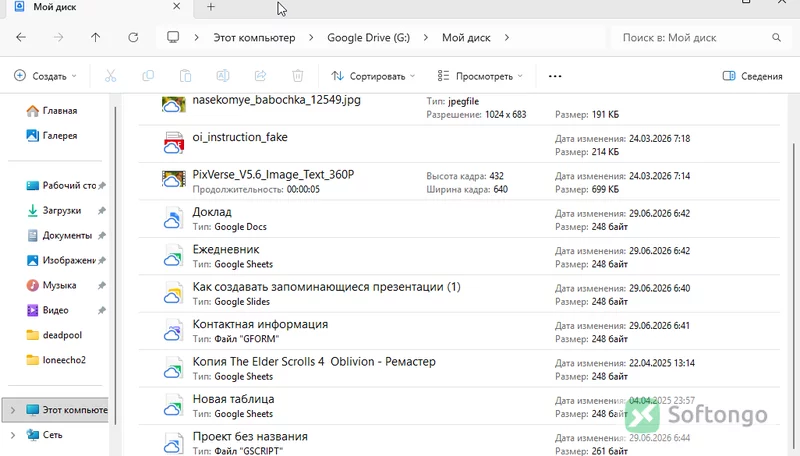The width and height of the screenshot is (800, 456).
Task: Select the PixVerse_V5.6_Image_Text_360P video thumbnail
Action: [x=173, y=179]
